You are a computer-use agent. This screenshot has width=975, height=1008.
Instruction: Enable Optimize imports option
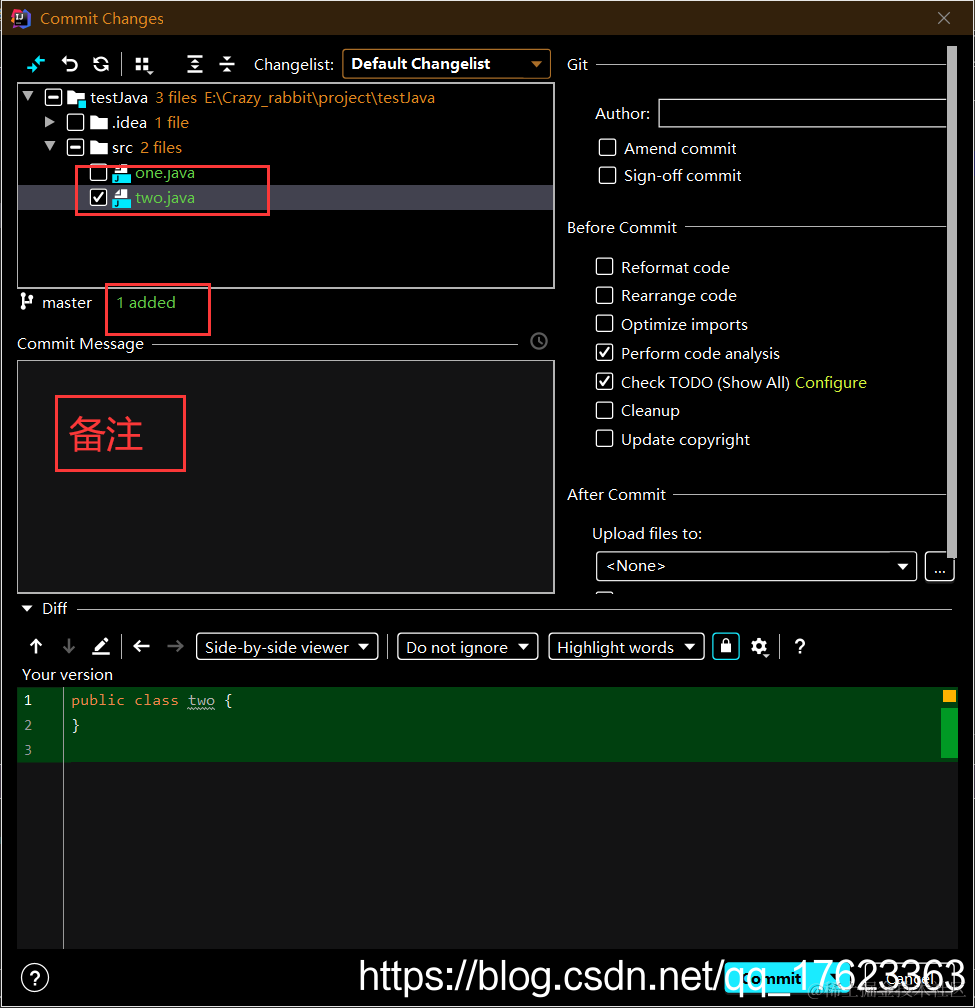click(x=604, y=323)
